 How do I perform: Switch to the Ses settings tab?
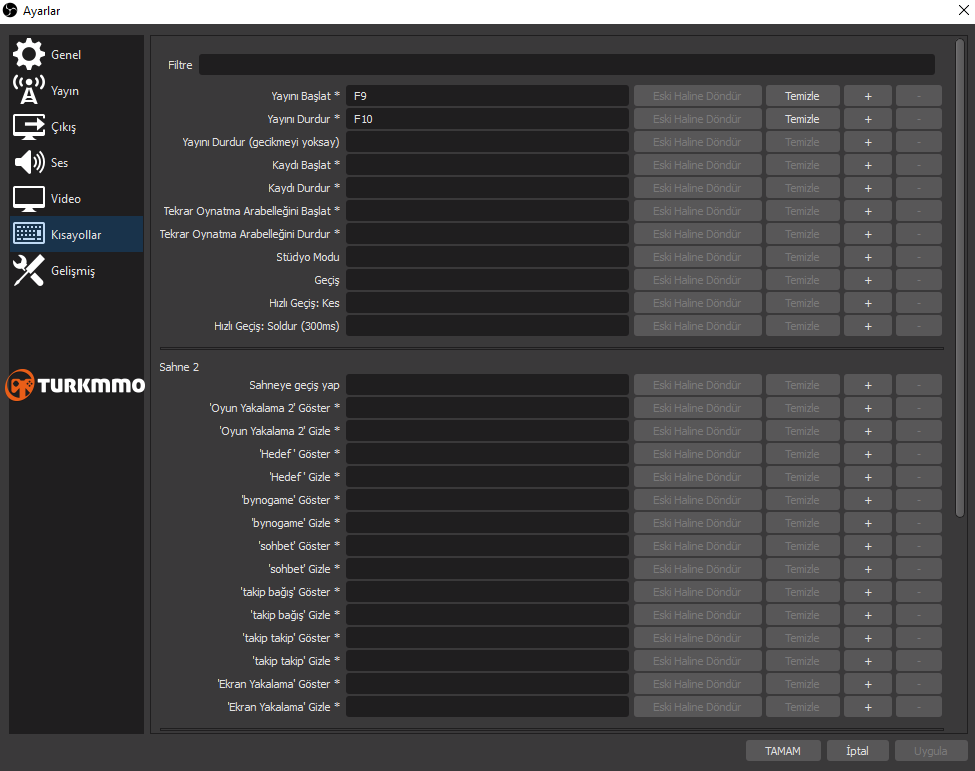coord(76,162)
